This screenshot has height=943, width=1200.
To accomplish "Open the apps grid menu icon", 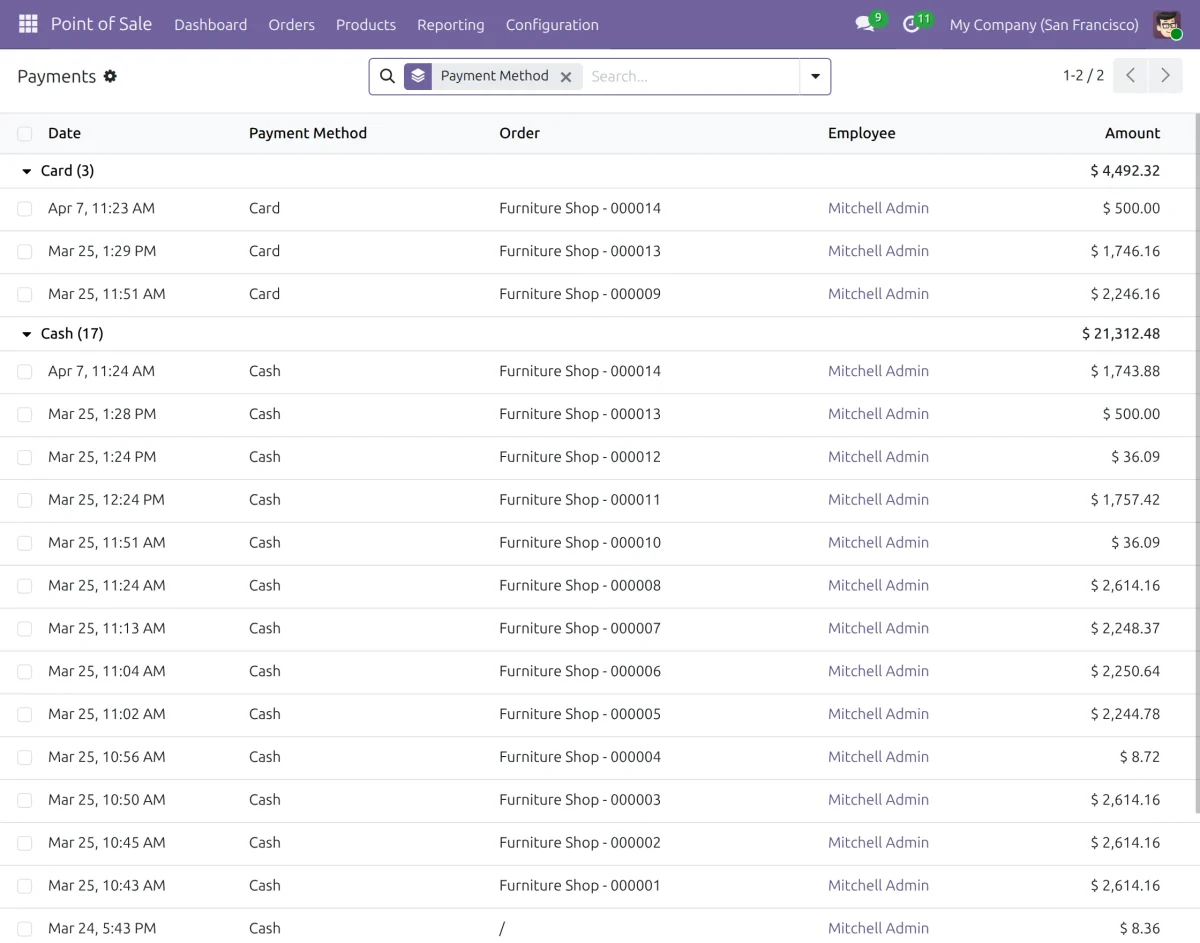I will (x=28, y=24).
